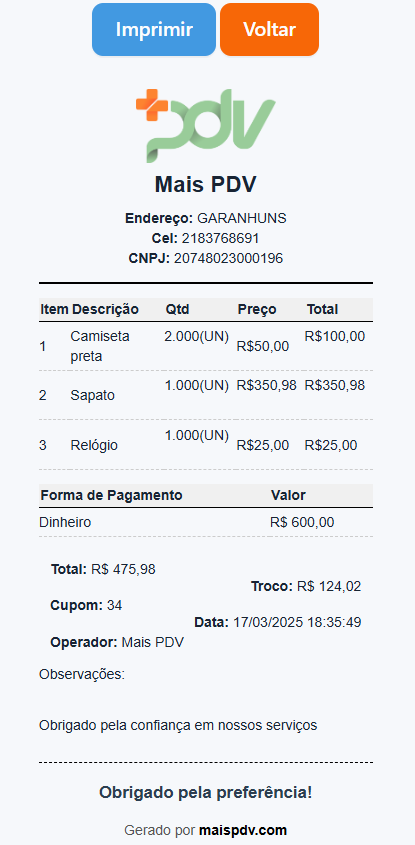This screenshot has height=845, width=415.
Task: Click the orange Voltar button
Action: click(269, 30)
